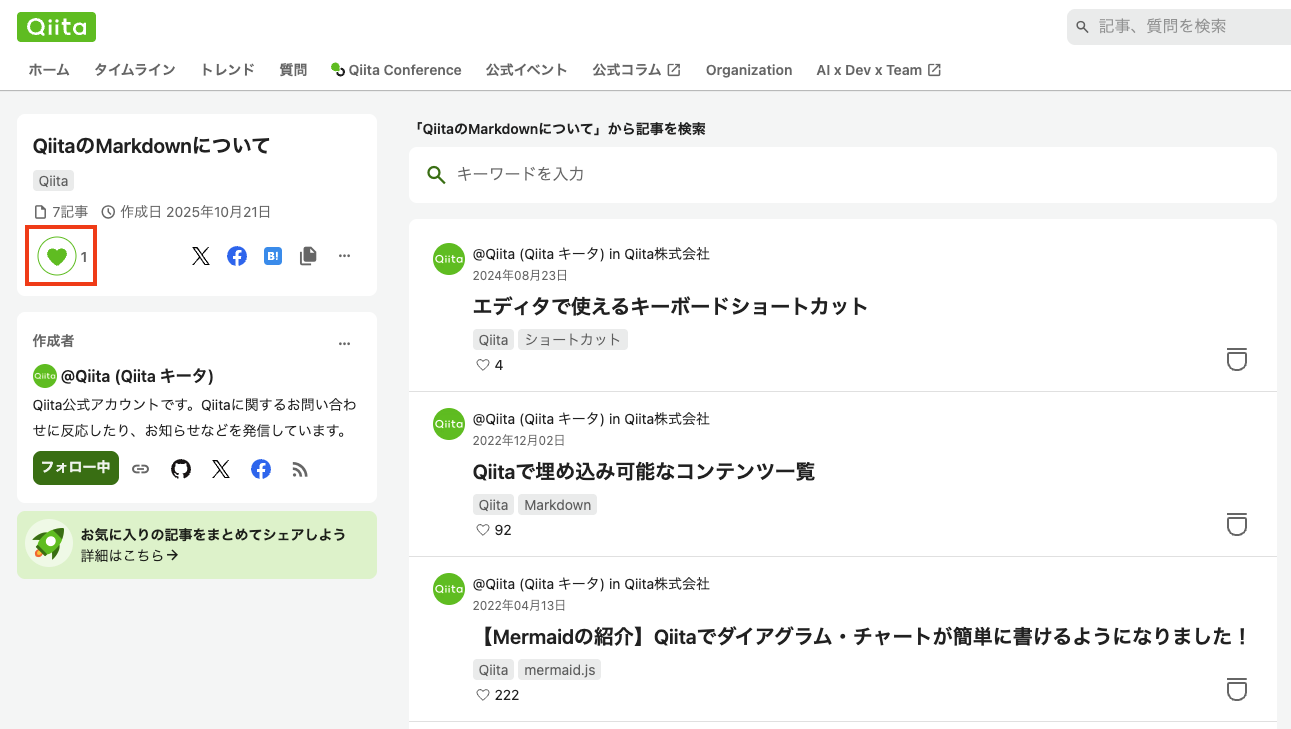
Task: Open more options next to share icons
Action: point(344,256)
